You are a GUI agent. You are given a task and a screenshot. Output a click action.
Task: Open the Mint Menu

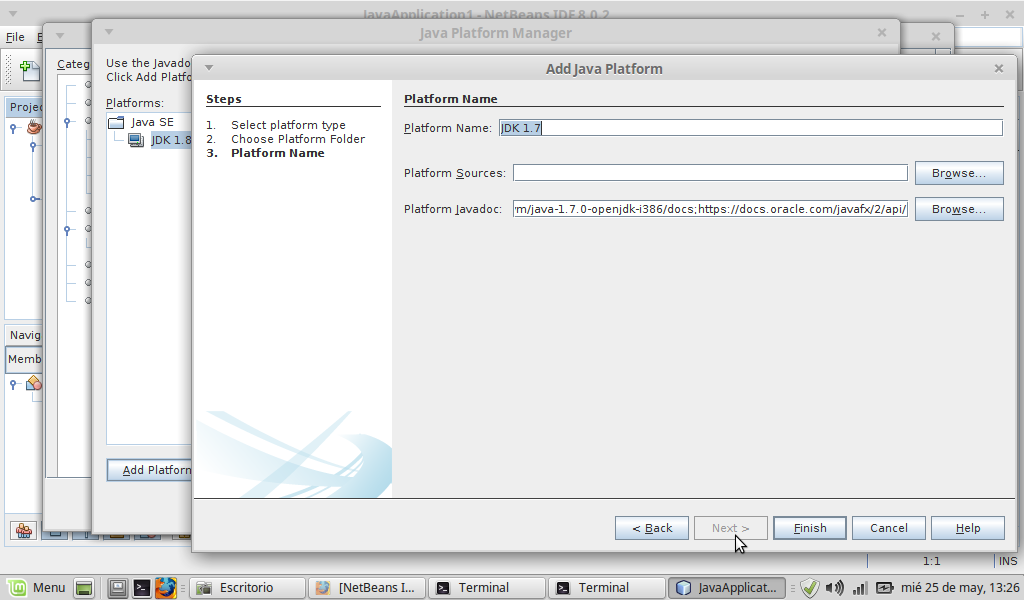[x=36, y=588]
